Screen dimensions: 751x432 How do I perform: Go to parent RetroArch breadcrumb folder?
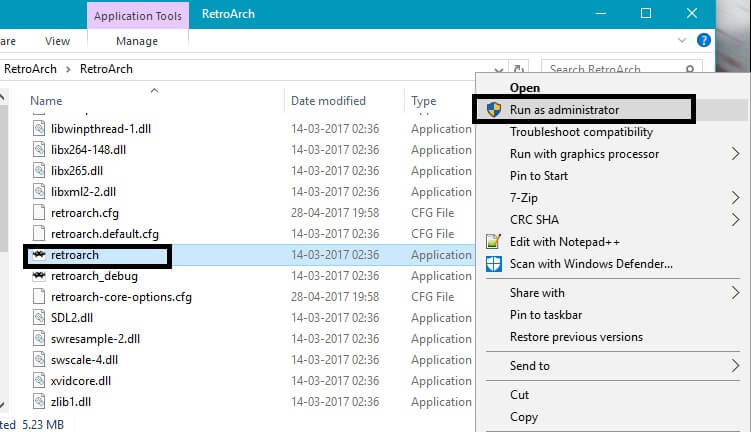pyautogui.click(x=30, y=69)
